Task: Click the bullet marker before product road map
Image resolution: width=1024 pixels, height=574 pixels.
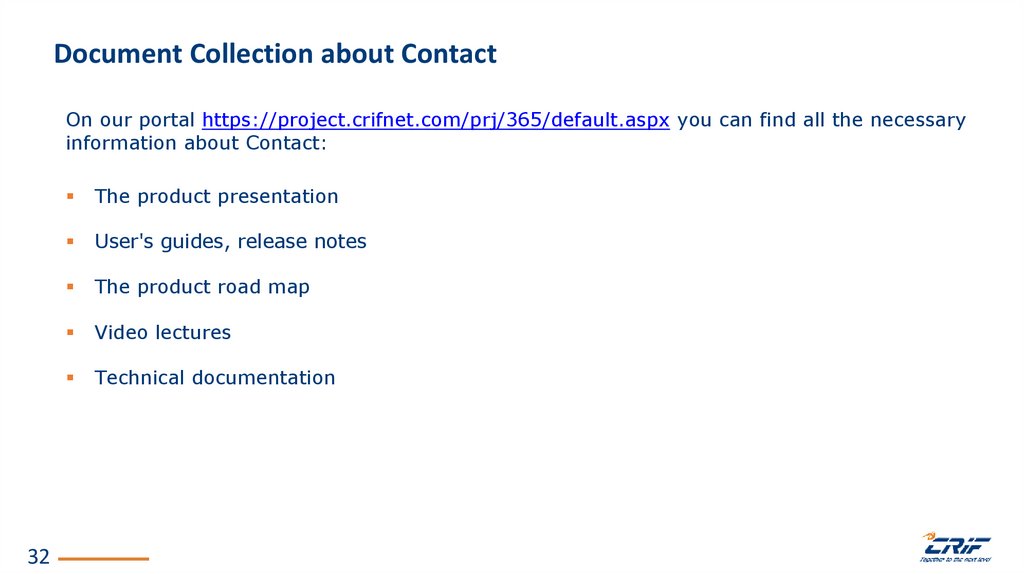Action: 71,287
